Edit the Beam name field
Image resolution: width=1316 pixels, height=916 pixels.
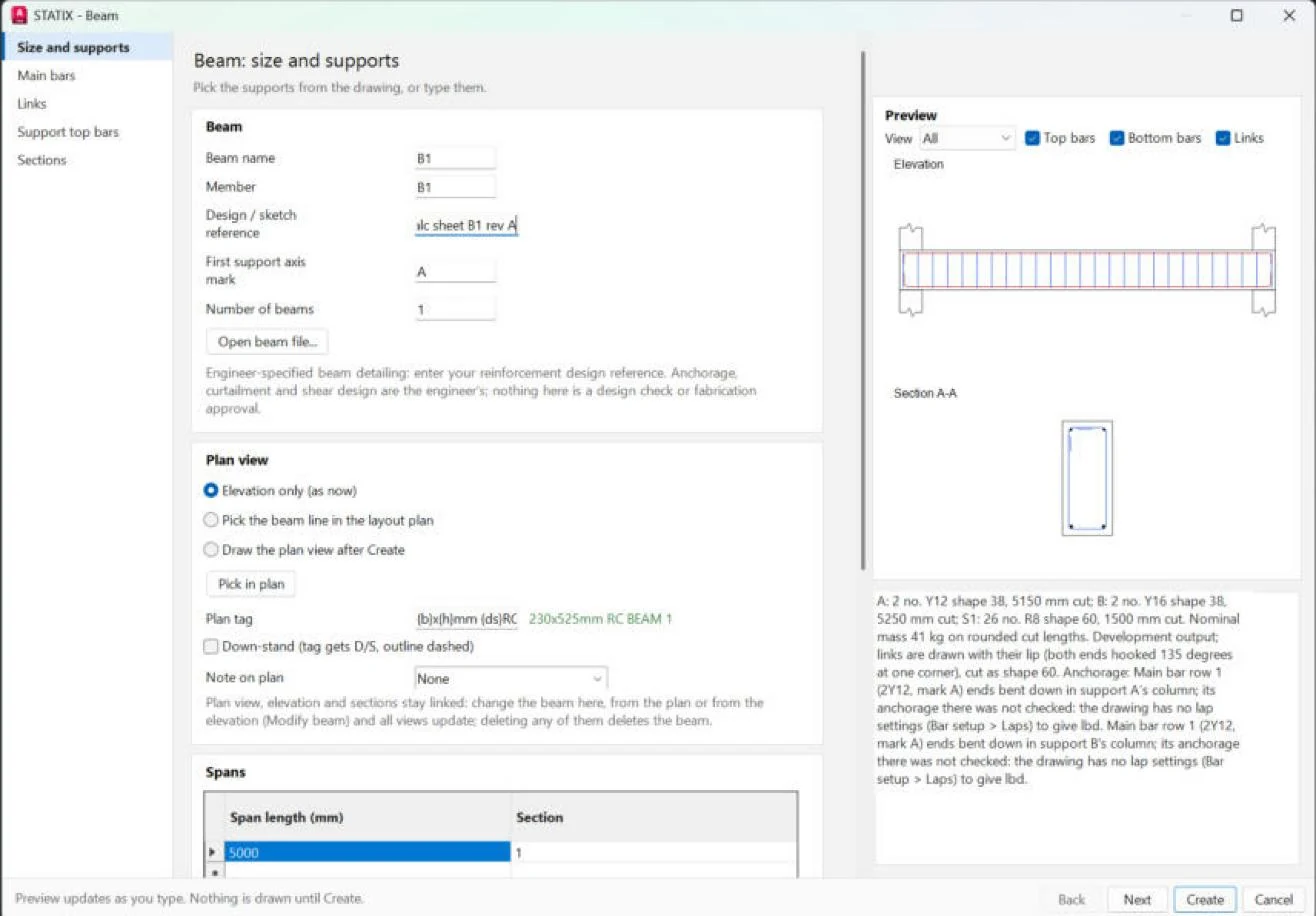click(x=456, y=158)
